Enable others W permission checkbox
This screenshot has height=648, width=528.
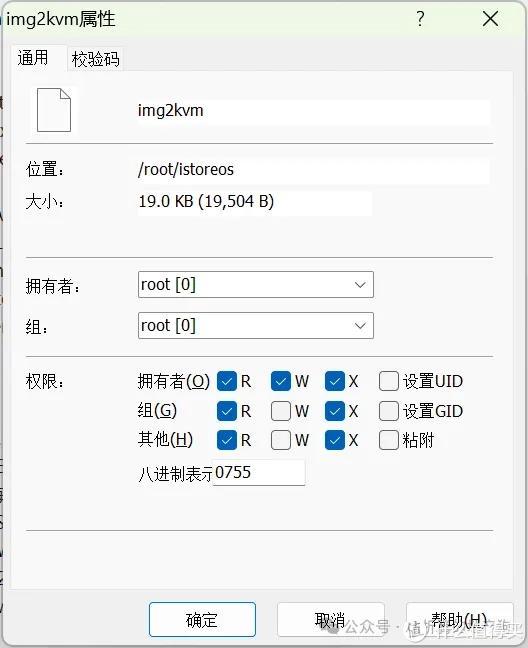[x=281, y=440]
